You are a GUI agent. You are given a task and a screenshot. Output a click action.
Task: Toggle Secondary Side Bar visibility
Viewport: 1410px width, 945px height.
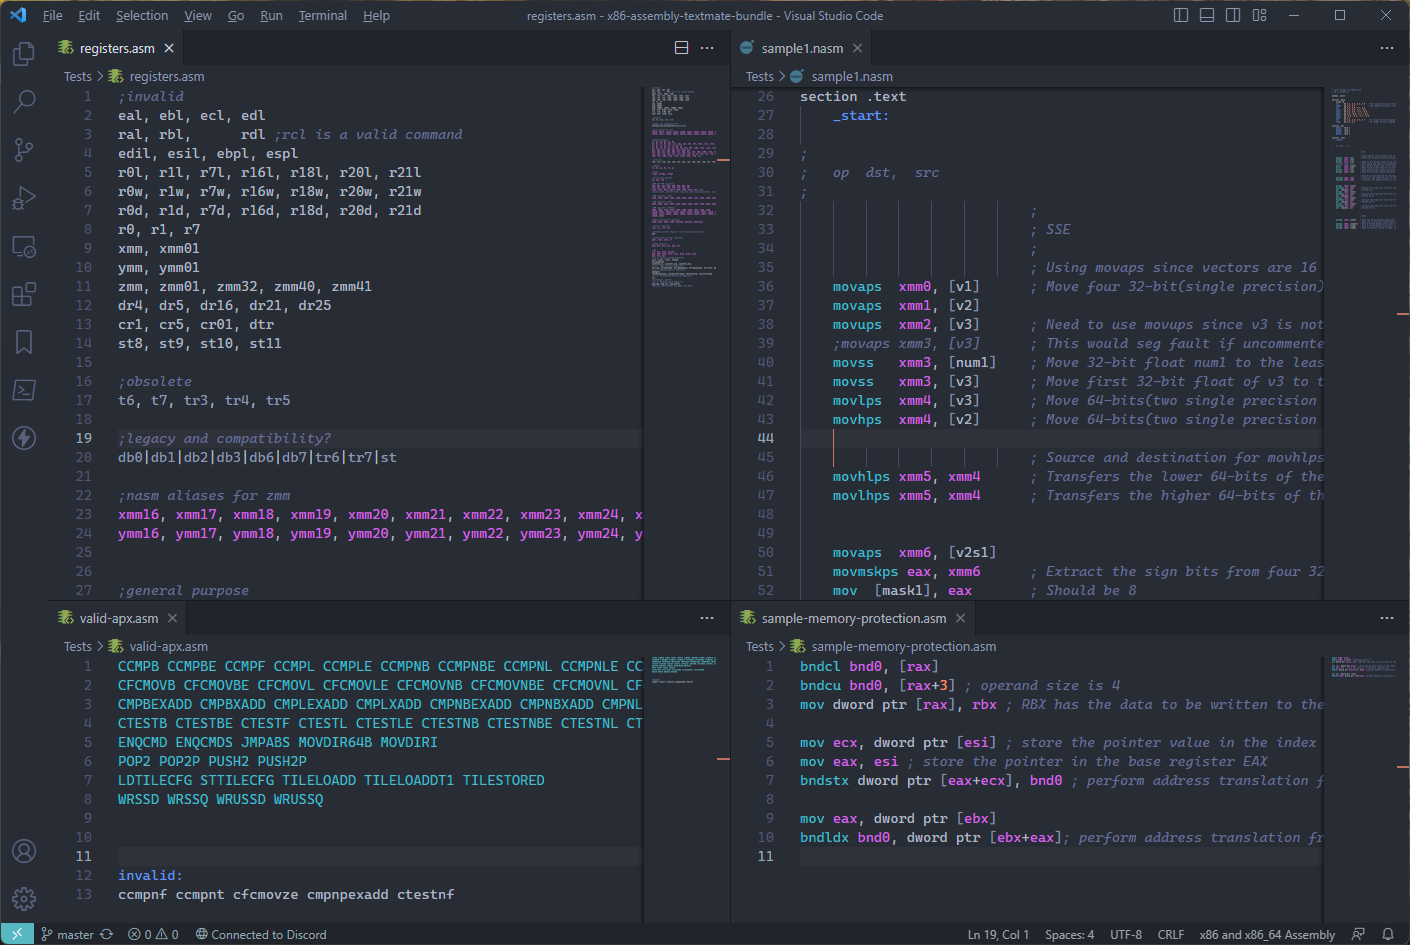tap(1233, 15)
